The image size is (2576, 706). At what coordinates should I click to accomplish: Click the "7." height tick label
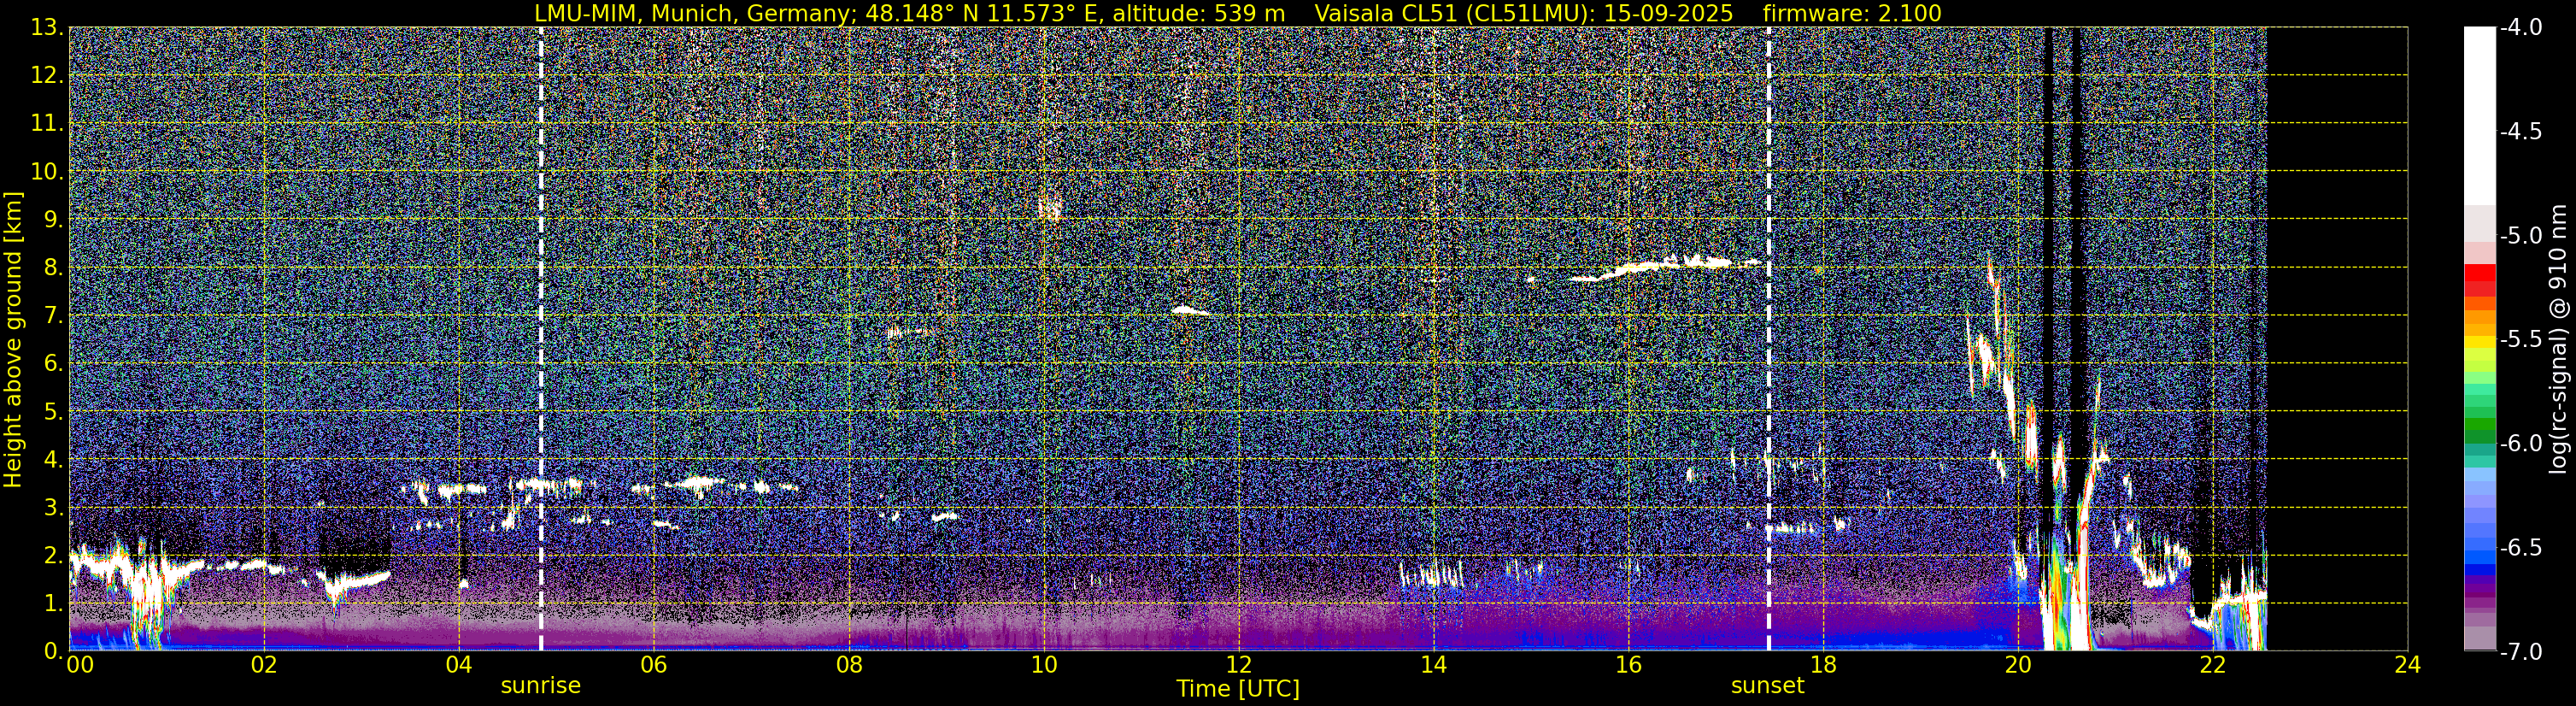click(x=53, y=316)
